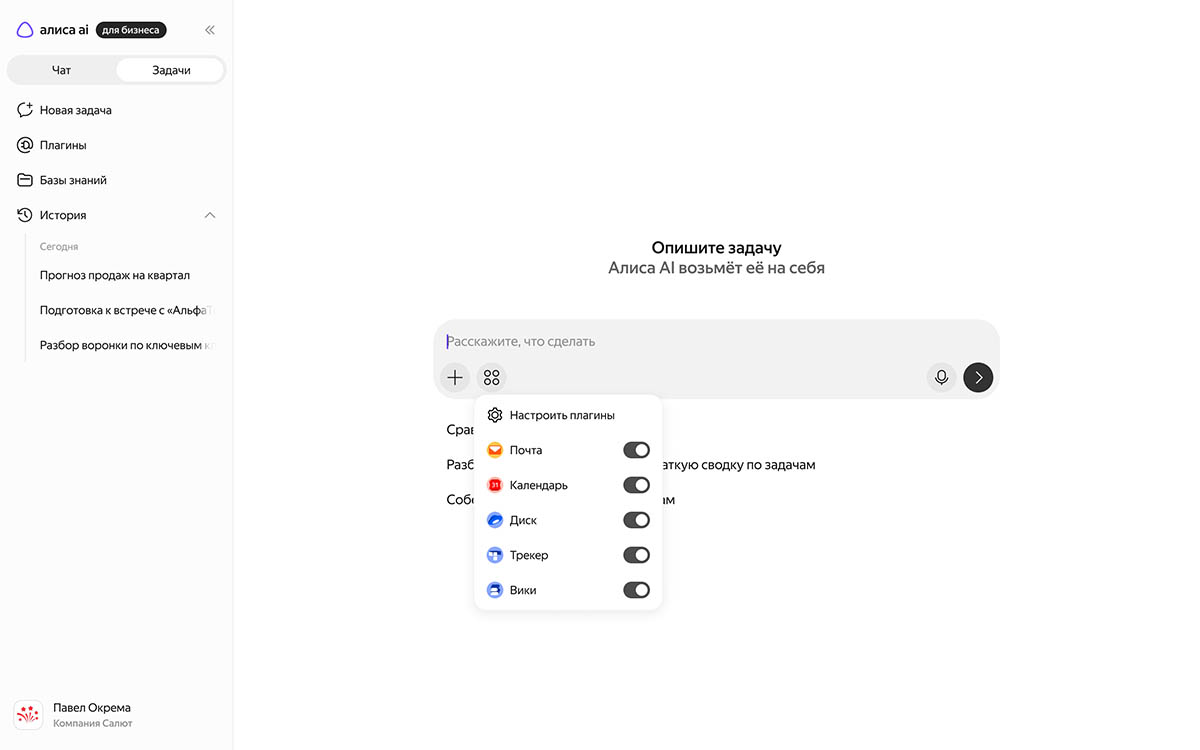
Task: Toggle the Диск plugin switch
Action: (x=636, y=520)
